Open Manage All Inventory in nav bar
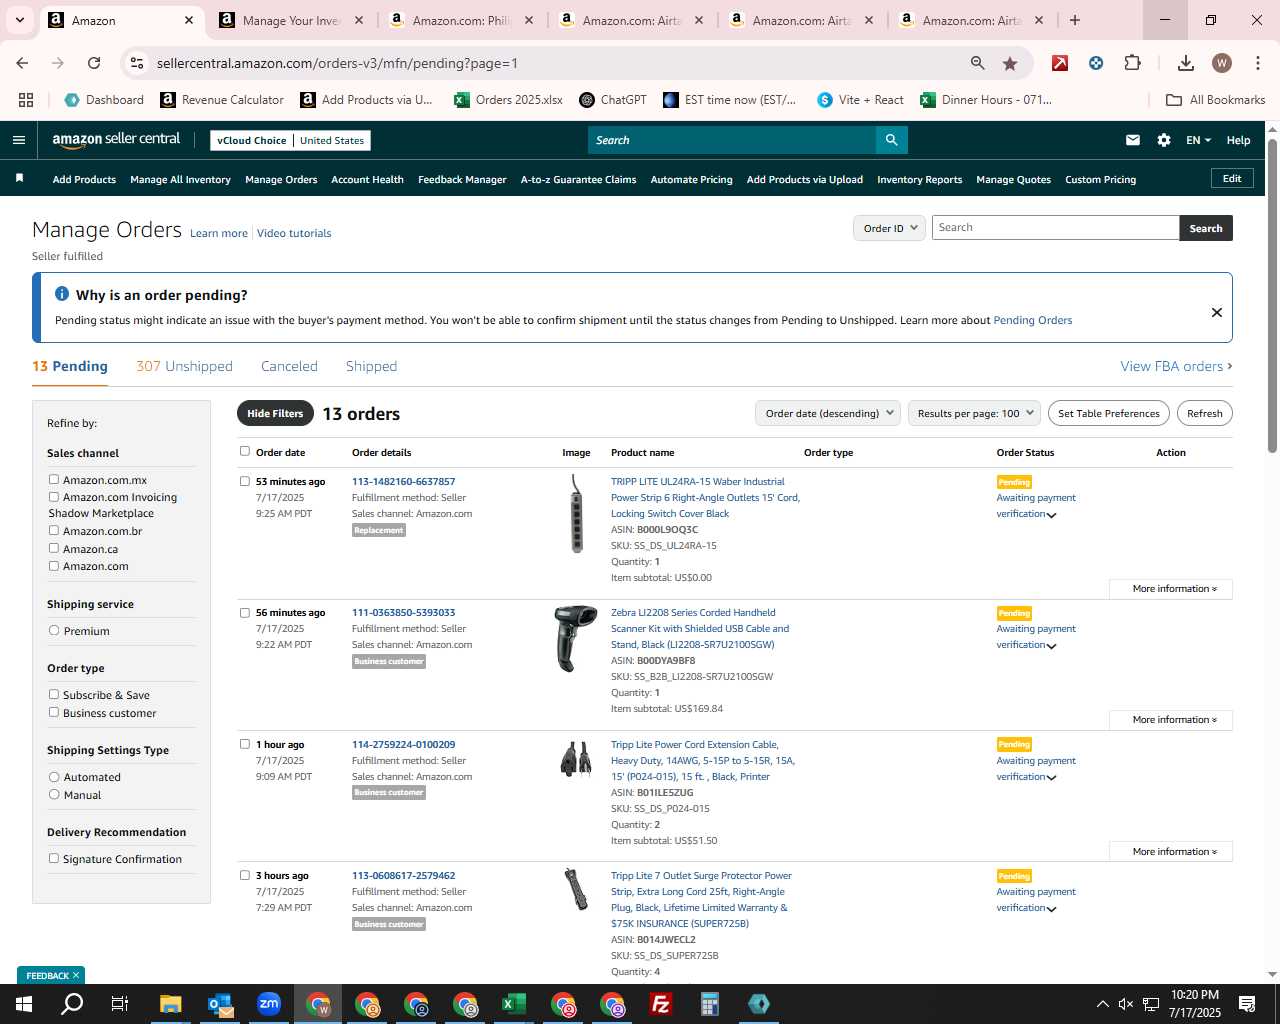The height and width of the screenshot is (1024, 1280). (x=180, y=180)
